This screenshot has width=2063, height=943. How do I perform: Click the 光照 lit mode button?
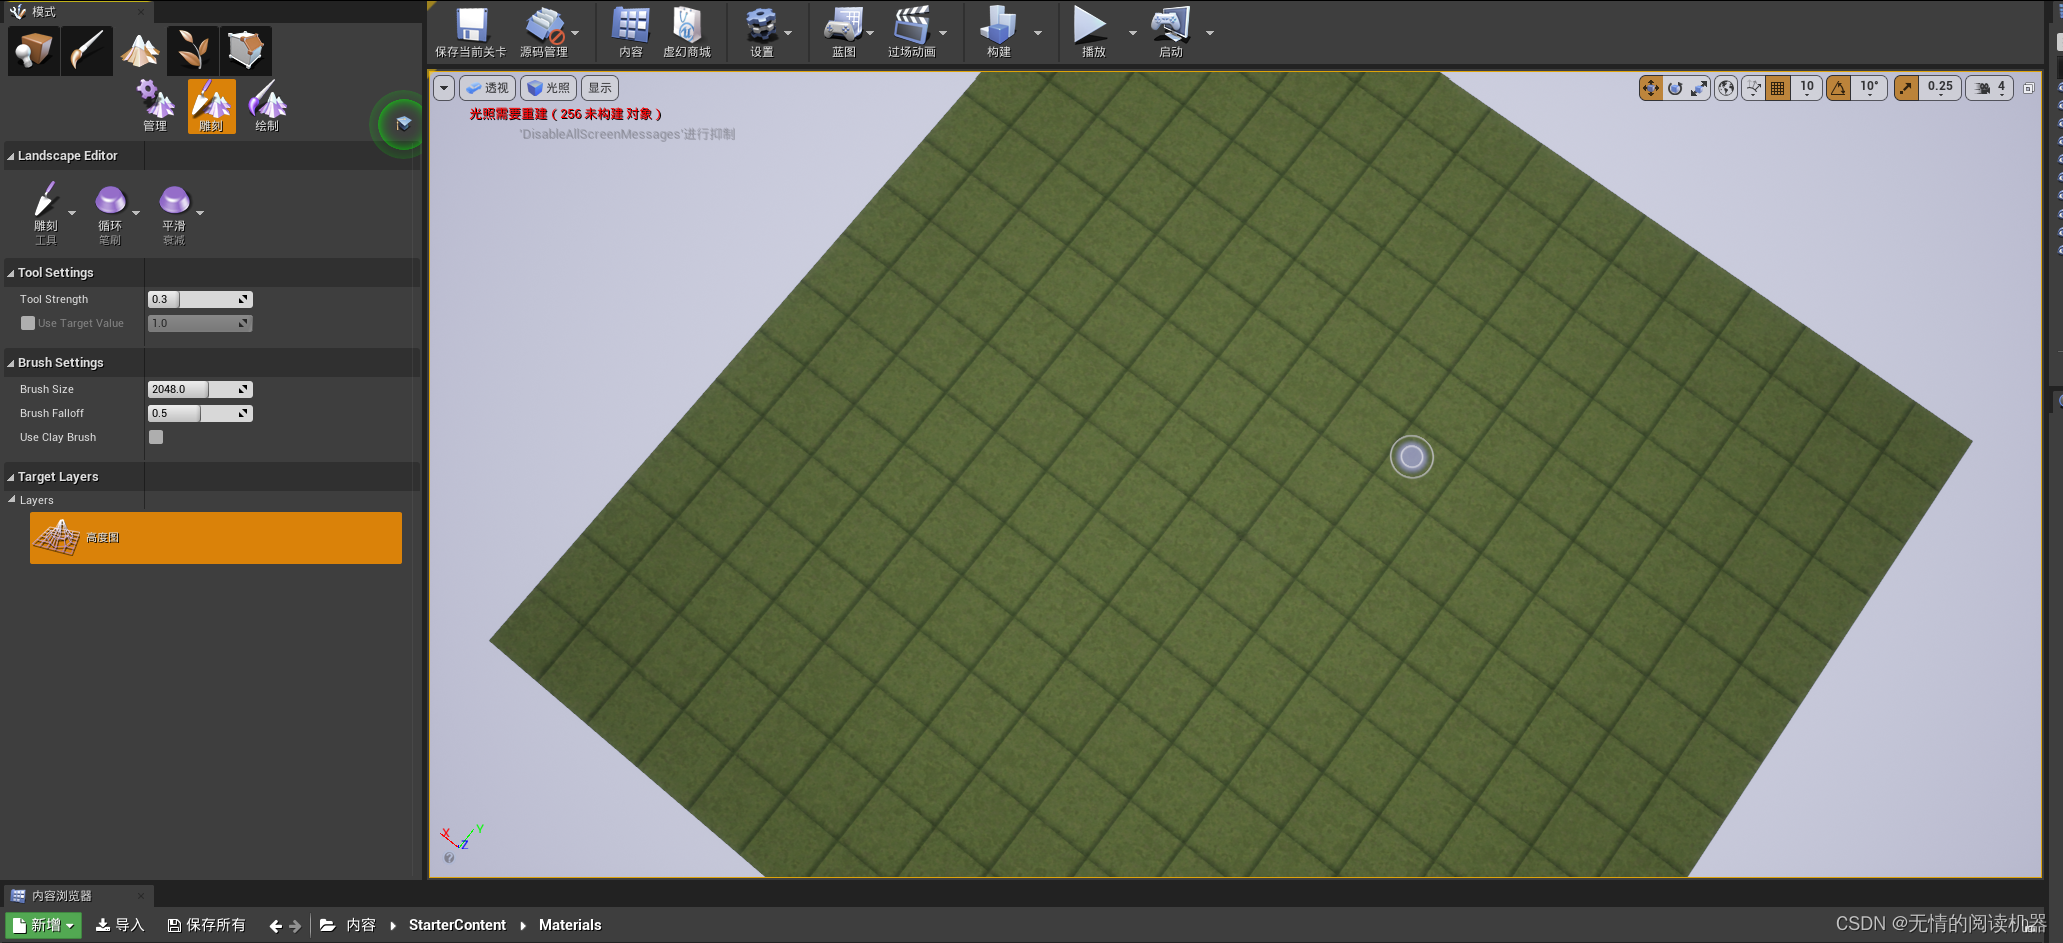[548, 88]
